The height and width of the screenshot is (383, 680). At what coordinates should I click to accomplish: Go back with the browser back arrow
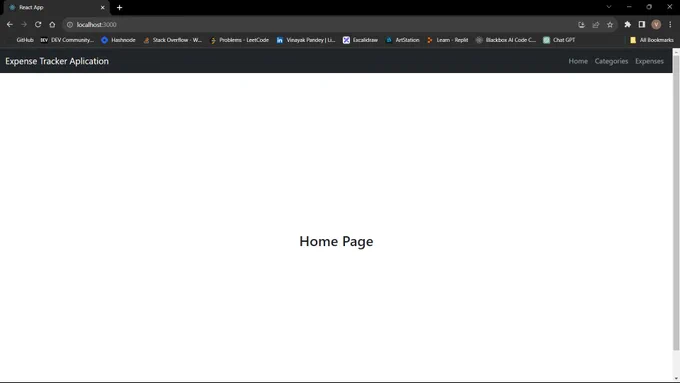click(10, 25)
